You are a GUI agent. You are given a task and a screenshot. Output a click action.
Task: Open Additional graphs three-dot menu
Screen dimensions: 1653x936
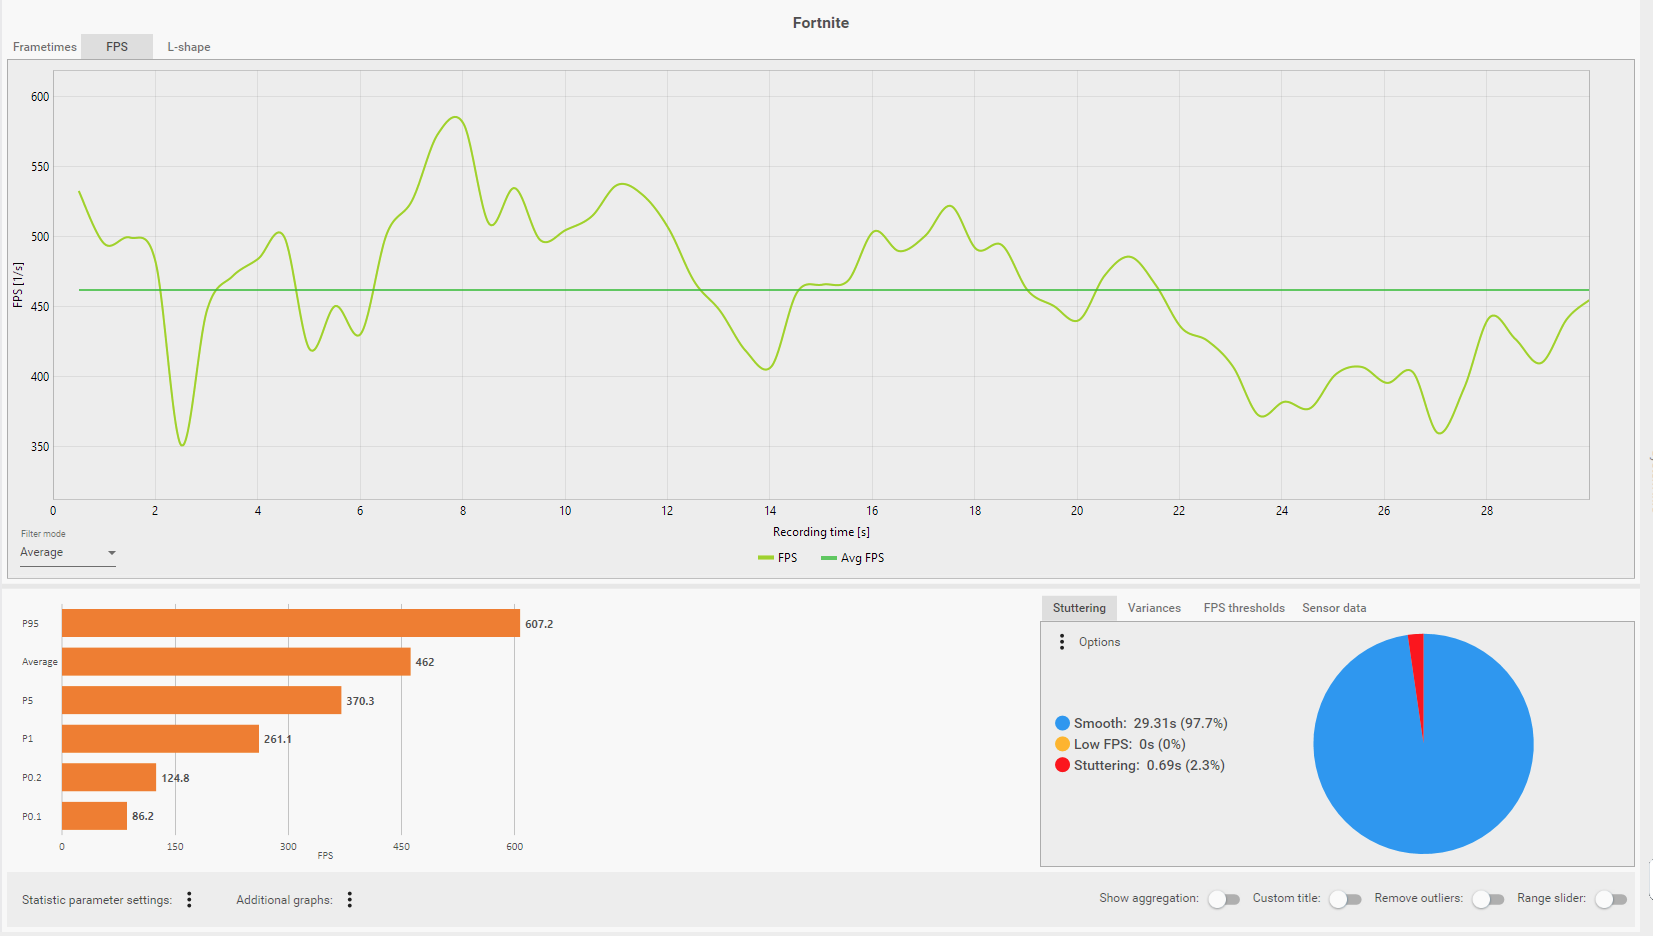(350, 900)
